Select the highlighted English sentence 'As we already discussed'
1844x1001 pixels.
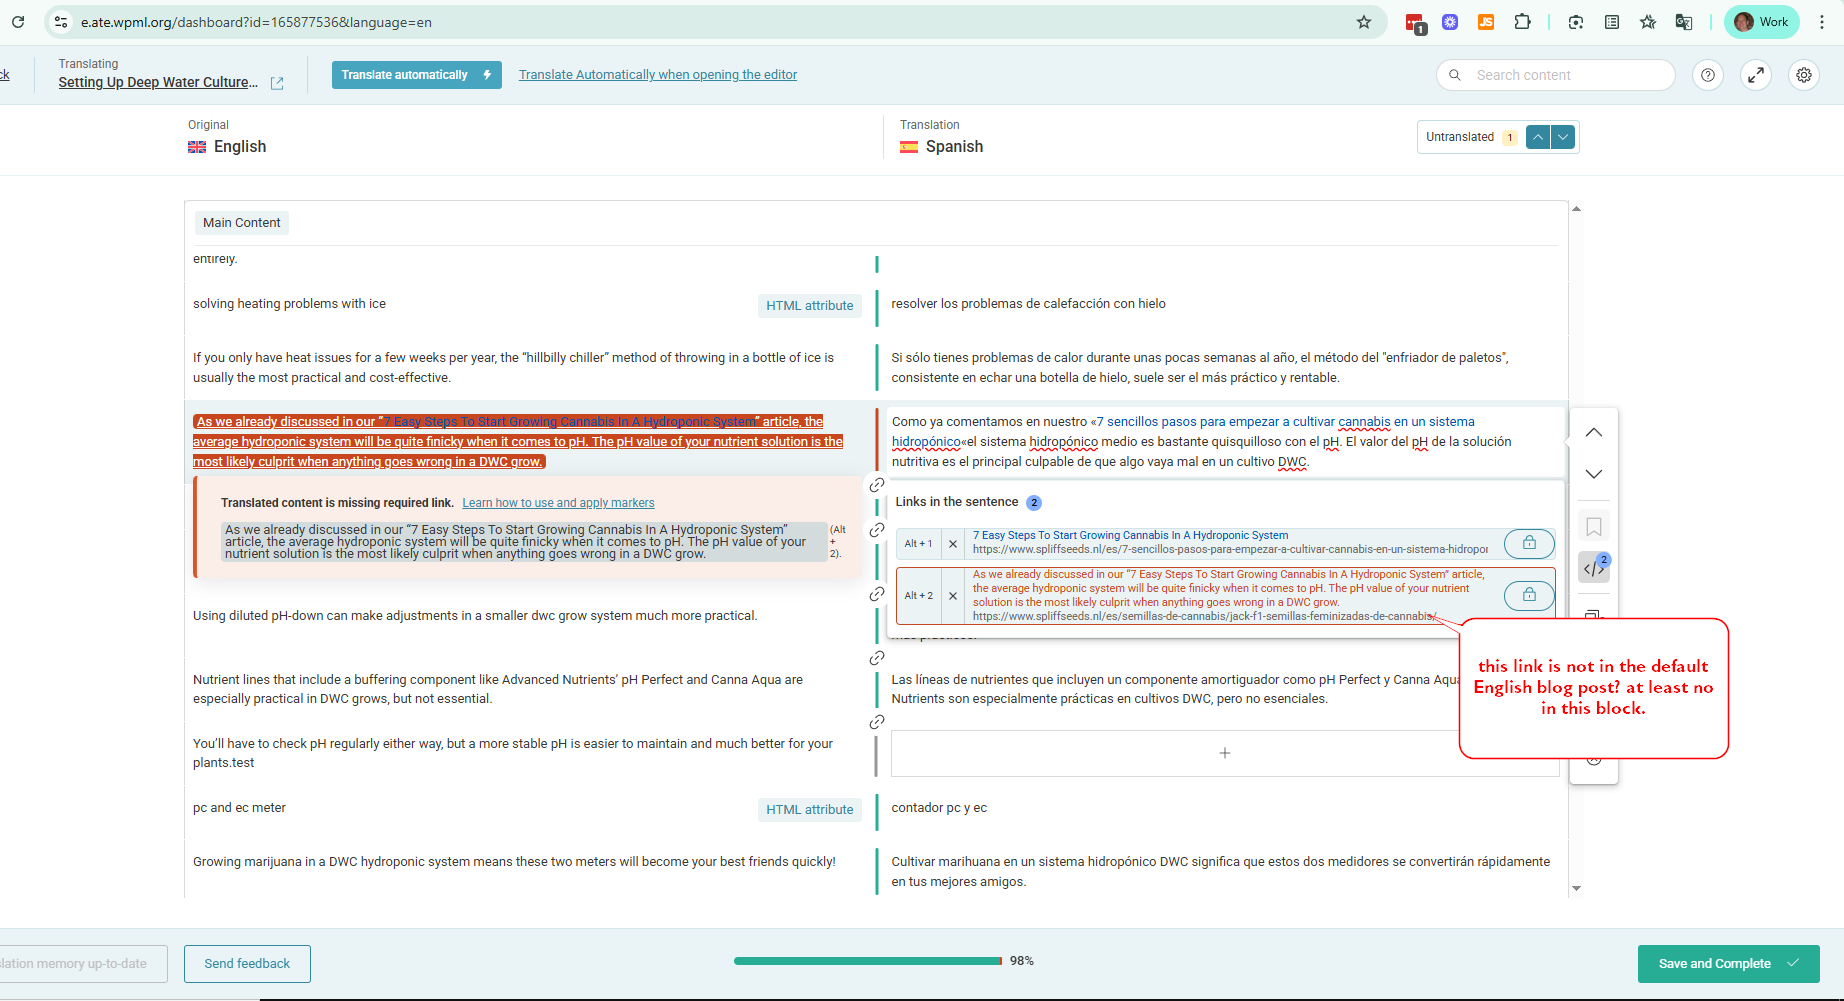click(518, 442)
